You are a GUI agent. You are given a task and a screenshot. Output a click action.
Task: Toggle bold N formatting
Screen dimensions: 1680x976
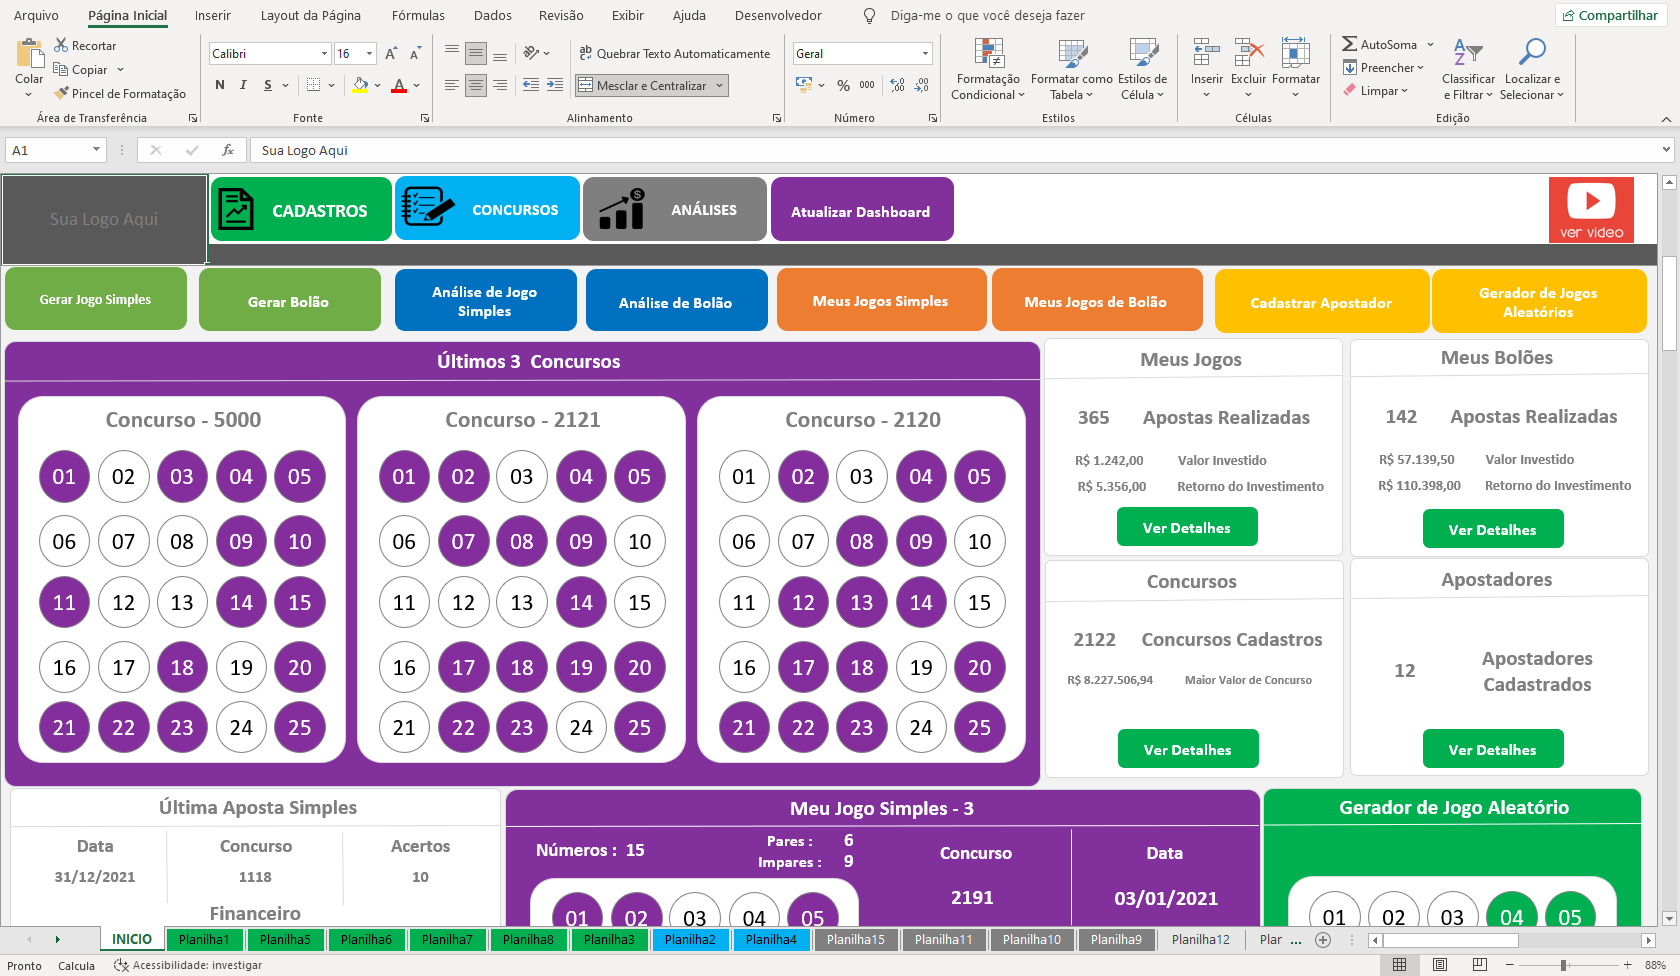coord(220,85)
